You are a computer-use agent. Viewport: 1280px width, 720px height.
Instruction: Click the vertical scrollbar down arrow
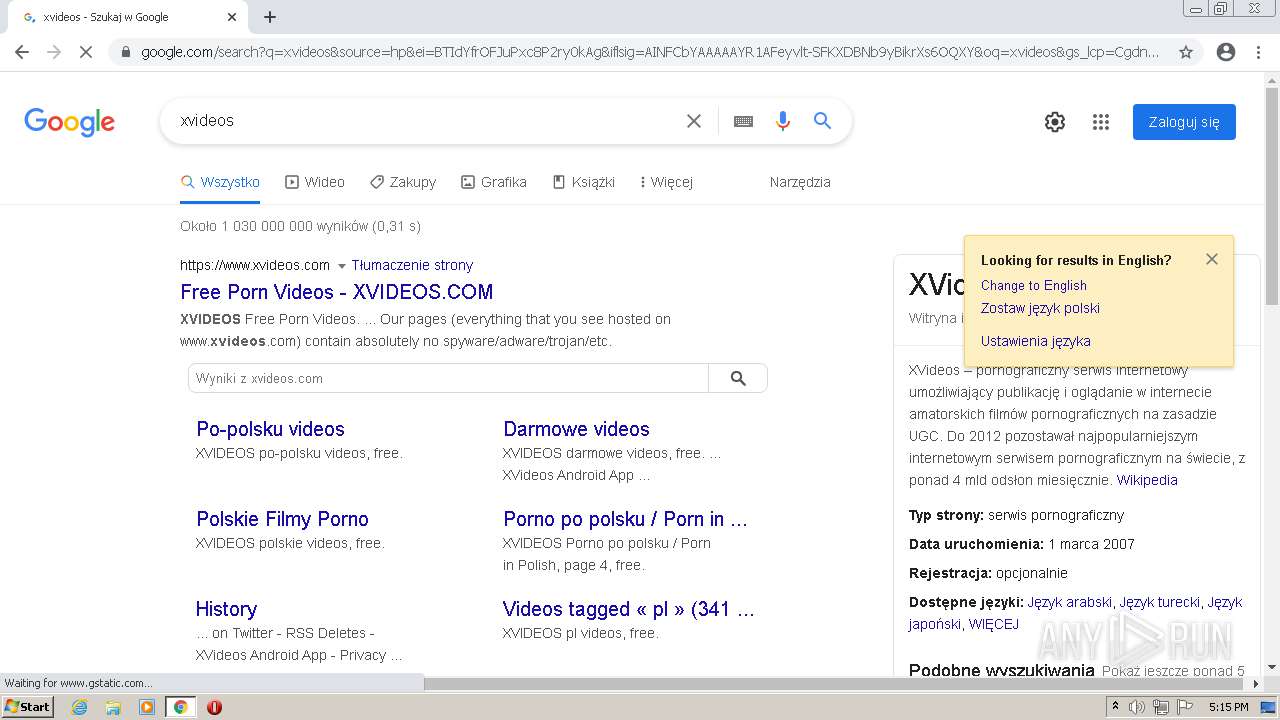coord(1272,667)
